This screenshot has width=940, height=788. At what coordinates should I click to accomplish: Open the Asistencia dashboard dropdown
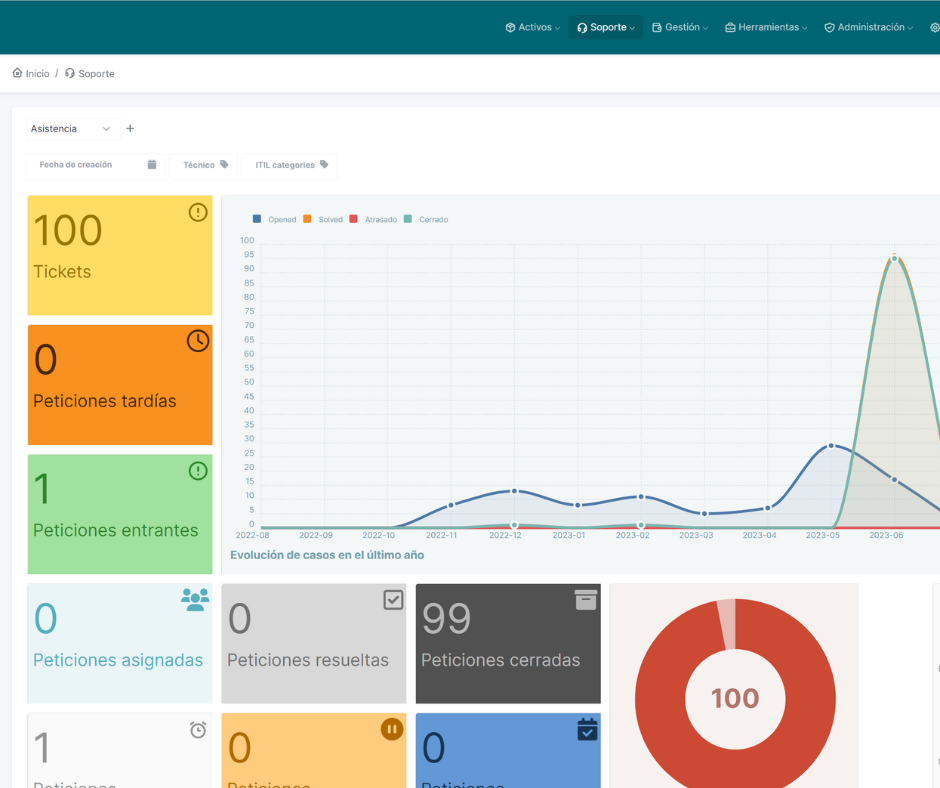pos(72,129)
